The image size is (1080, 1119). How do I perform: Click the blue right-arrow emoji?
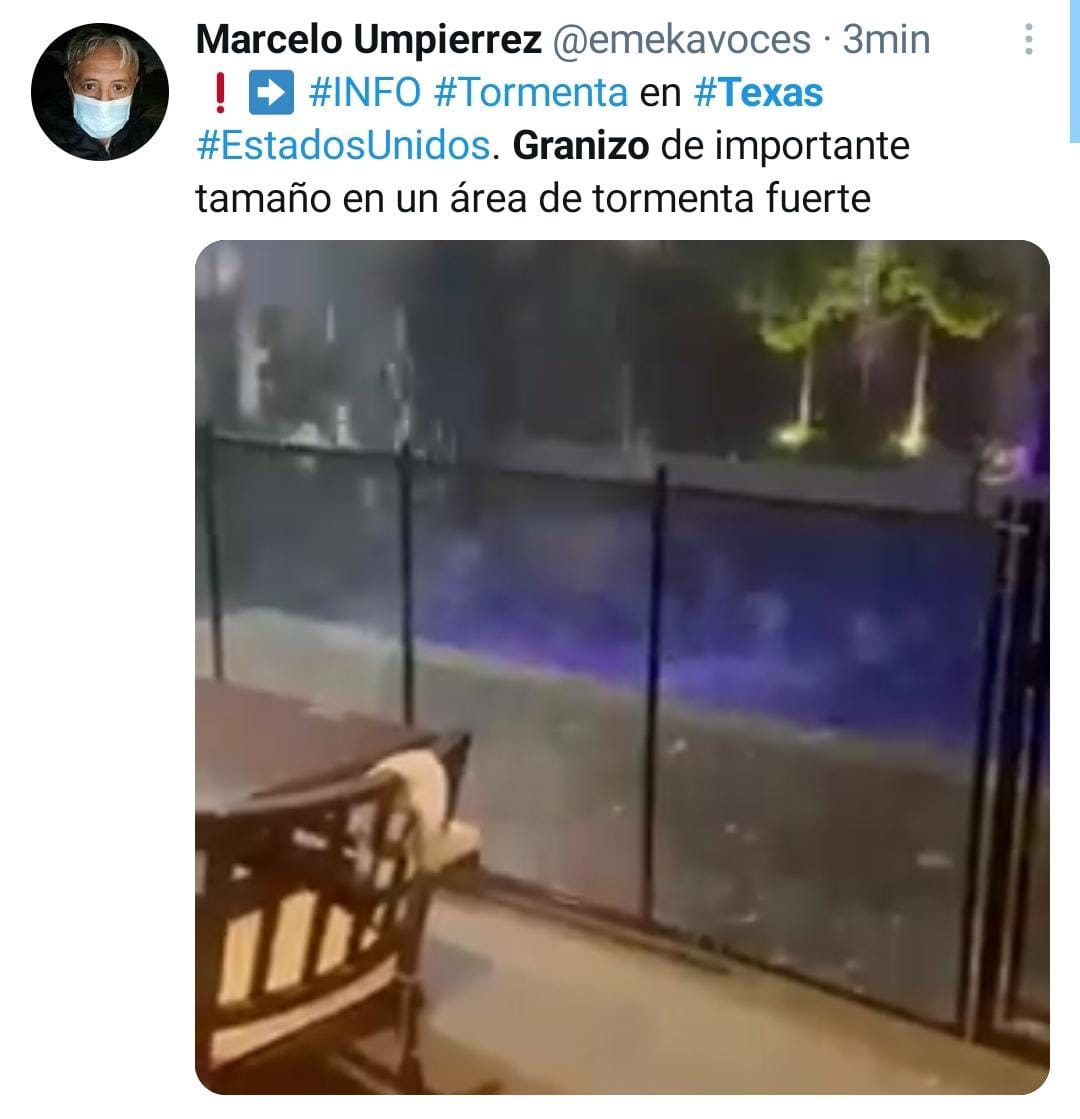[x=271, y=93]
